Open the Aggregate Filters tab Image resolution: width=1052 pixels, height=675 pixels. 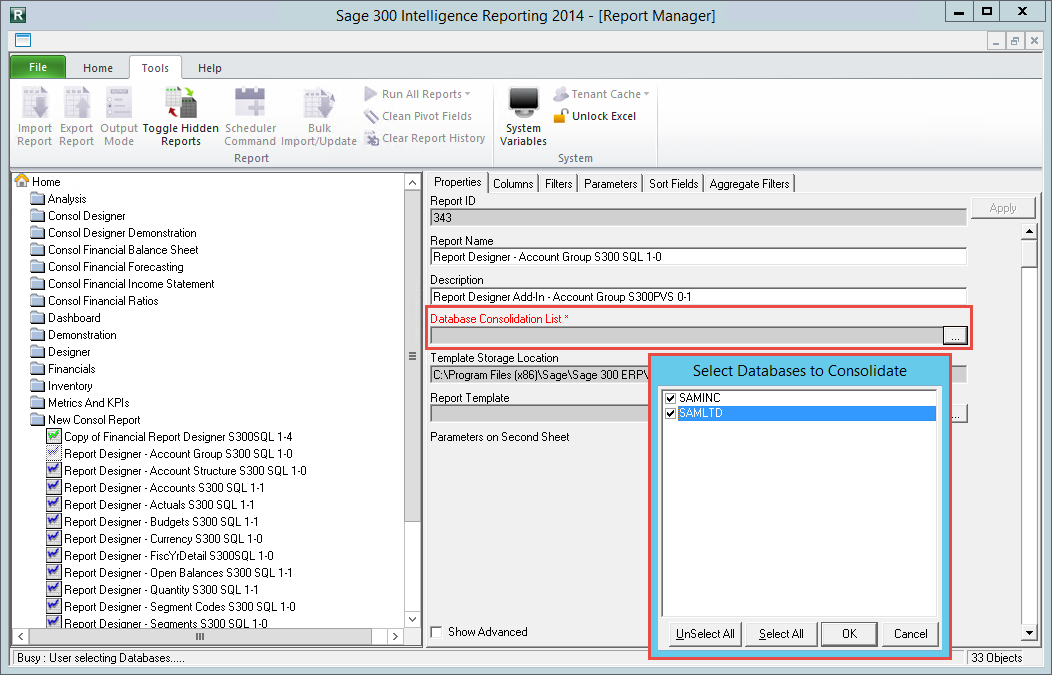pyautogui.click(x=749, y=184)
